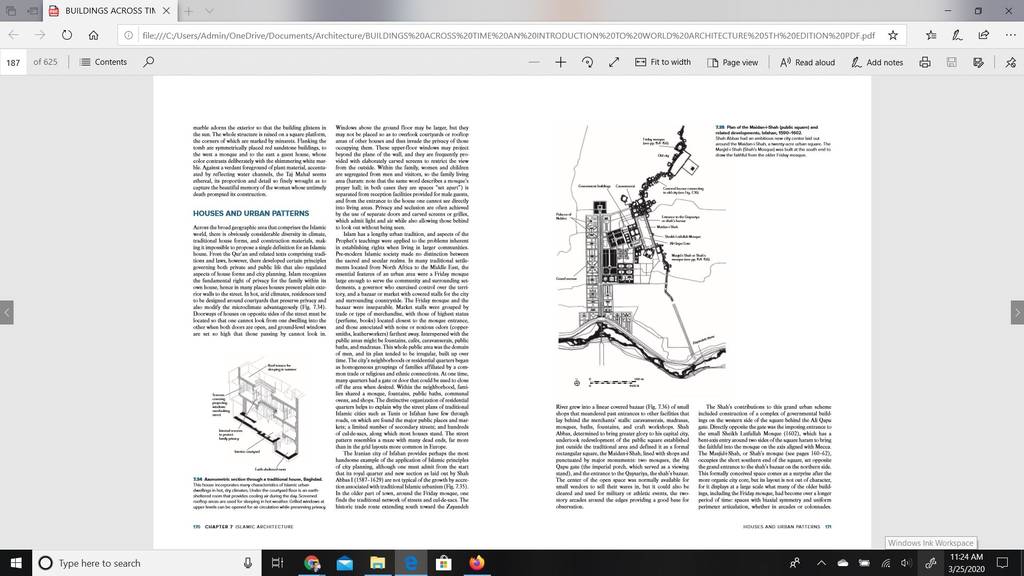Choose Add notes tool

877,62
